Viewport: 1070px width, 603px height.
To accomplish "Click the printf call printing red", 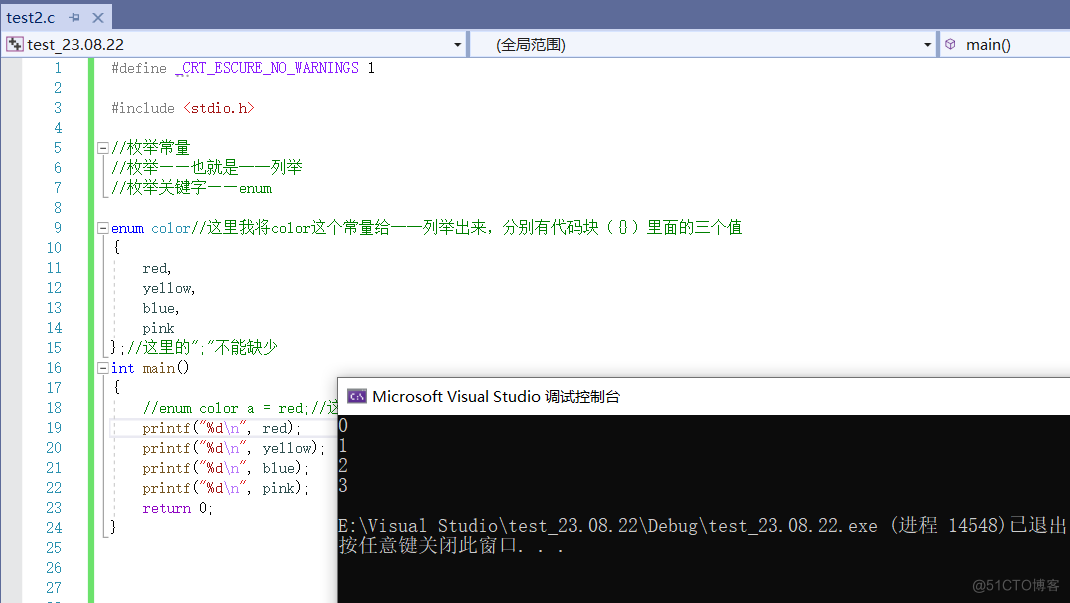I will pos(221,428).
